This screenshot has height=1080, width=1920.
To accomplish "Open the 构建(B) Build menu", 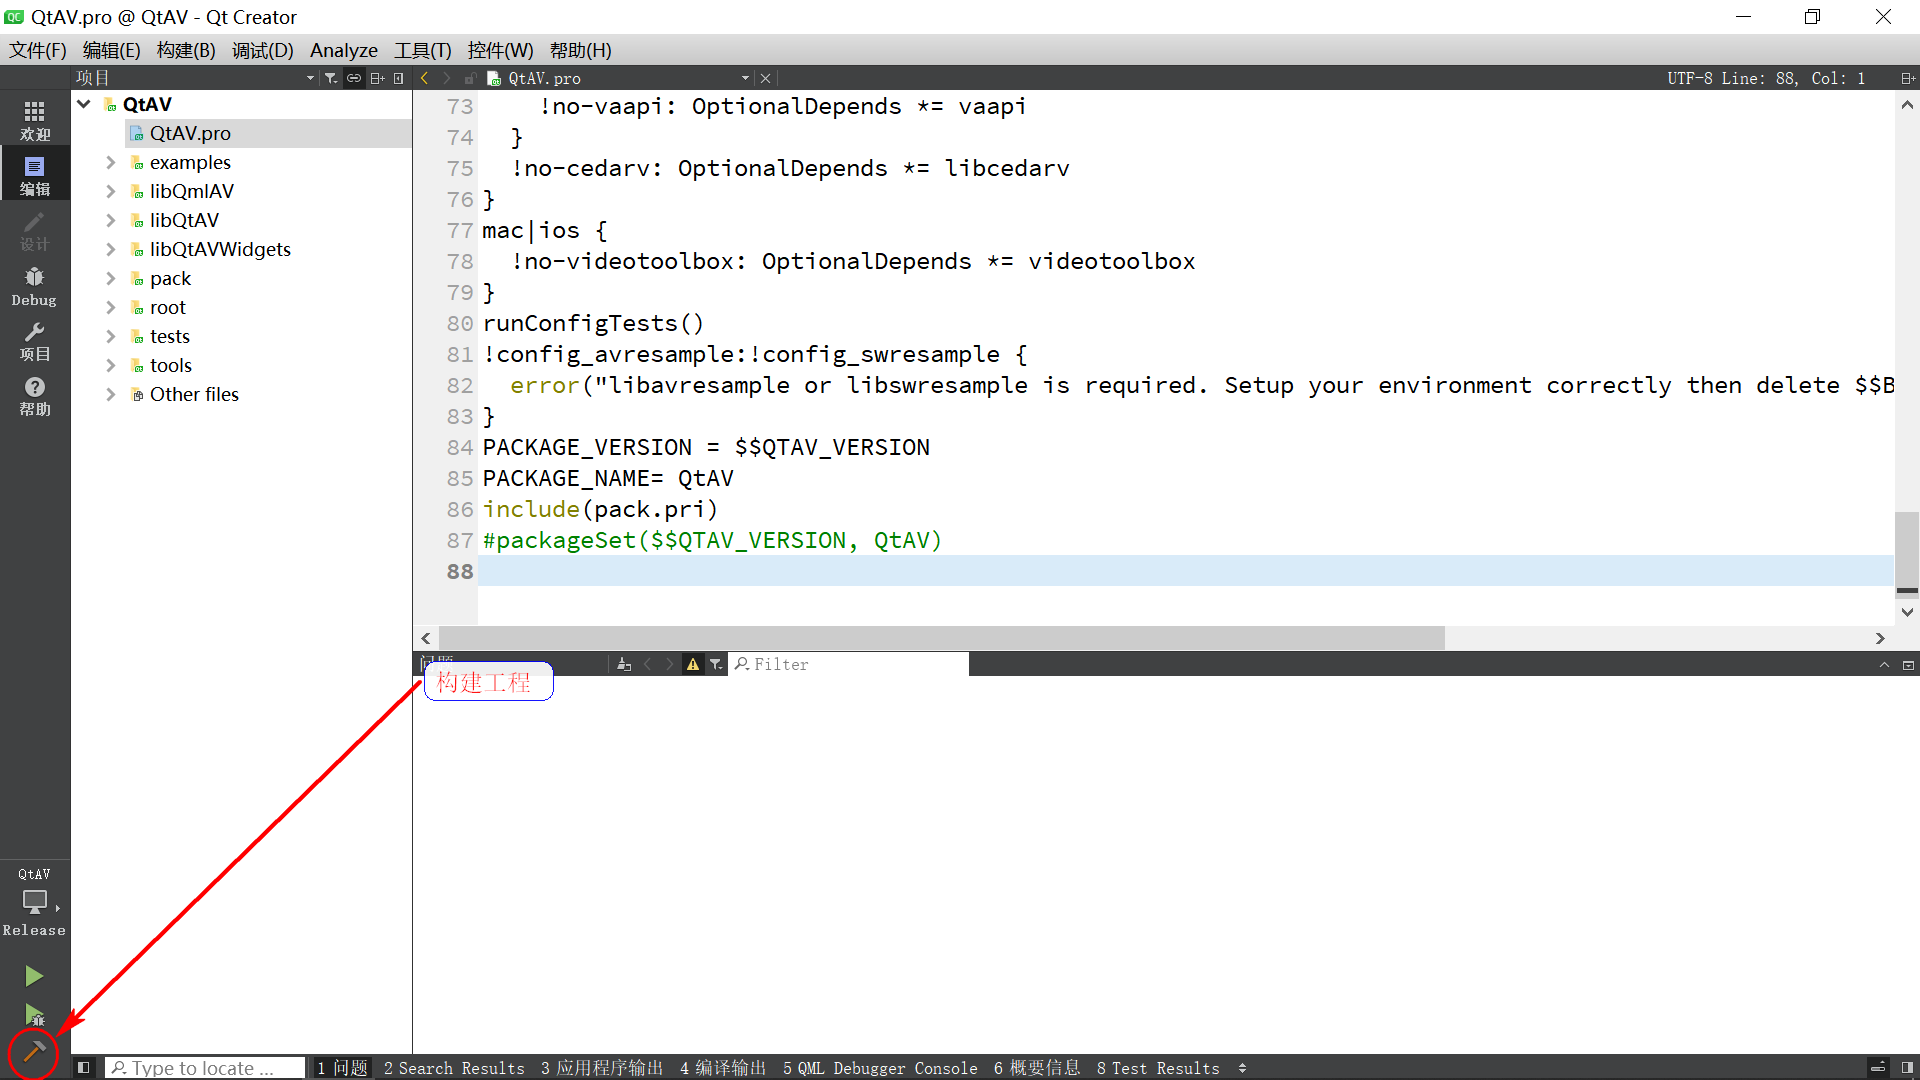I will click(186, 50).
